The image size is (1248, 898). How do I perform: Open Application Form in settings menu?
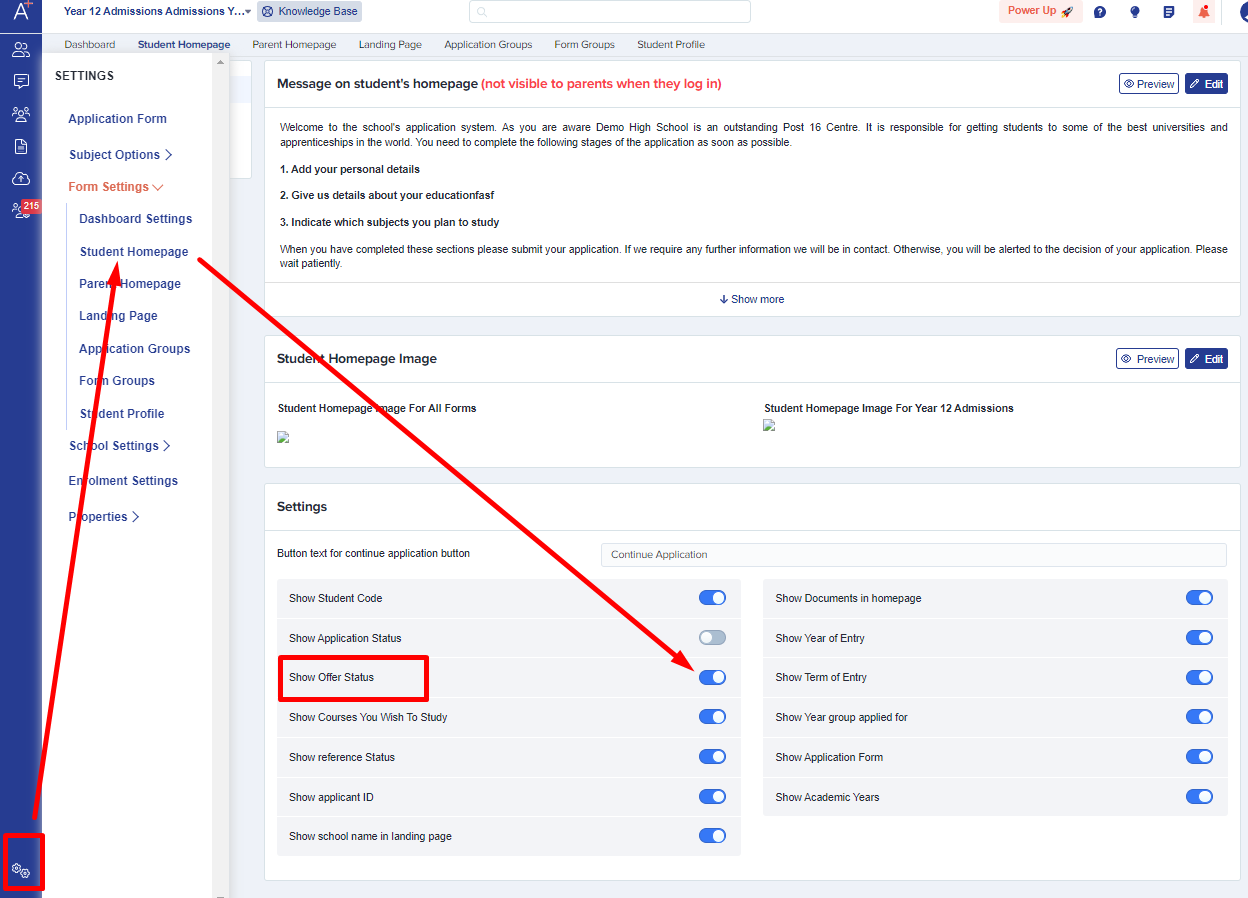pos(117,119)
